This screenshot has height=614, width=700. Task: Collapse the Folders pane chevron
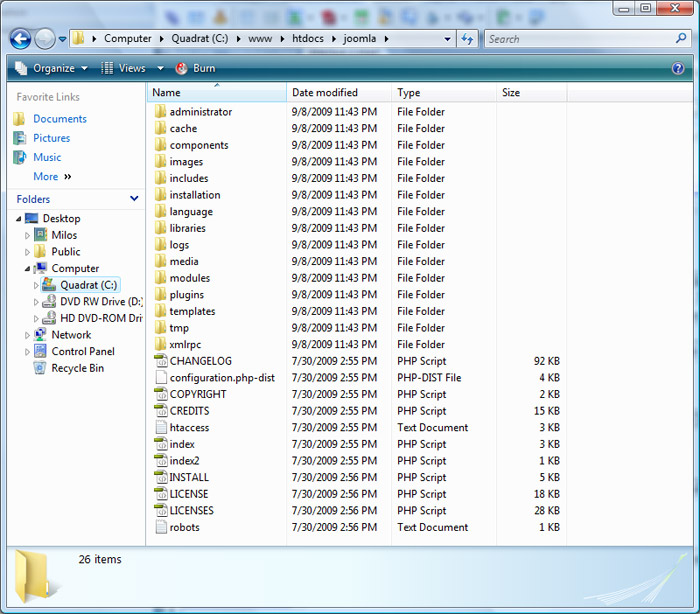click(134, 199)
